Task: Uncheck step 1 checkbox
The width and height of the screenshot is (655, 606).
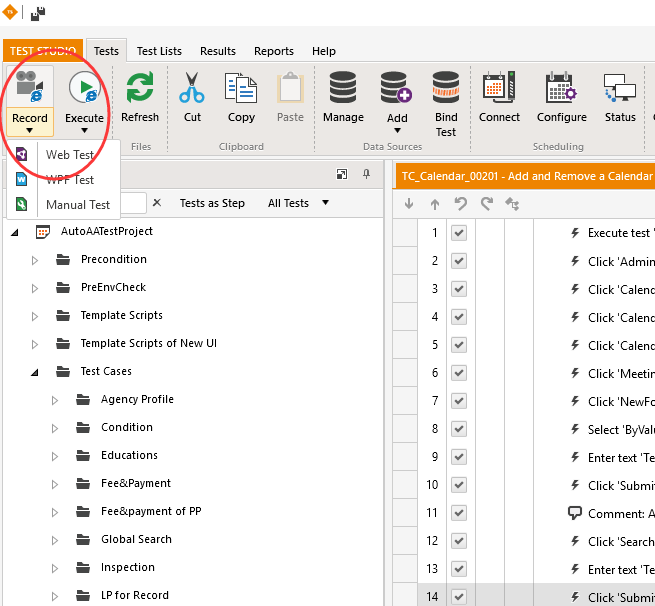Action: pos(459,233)
